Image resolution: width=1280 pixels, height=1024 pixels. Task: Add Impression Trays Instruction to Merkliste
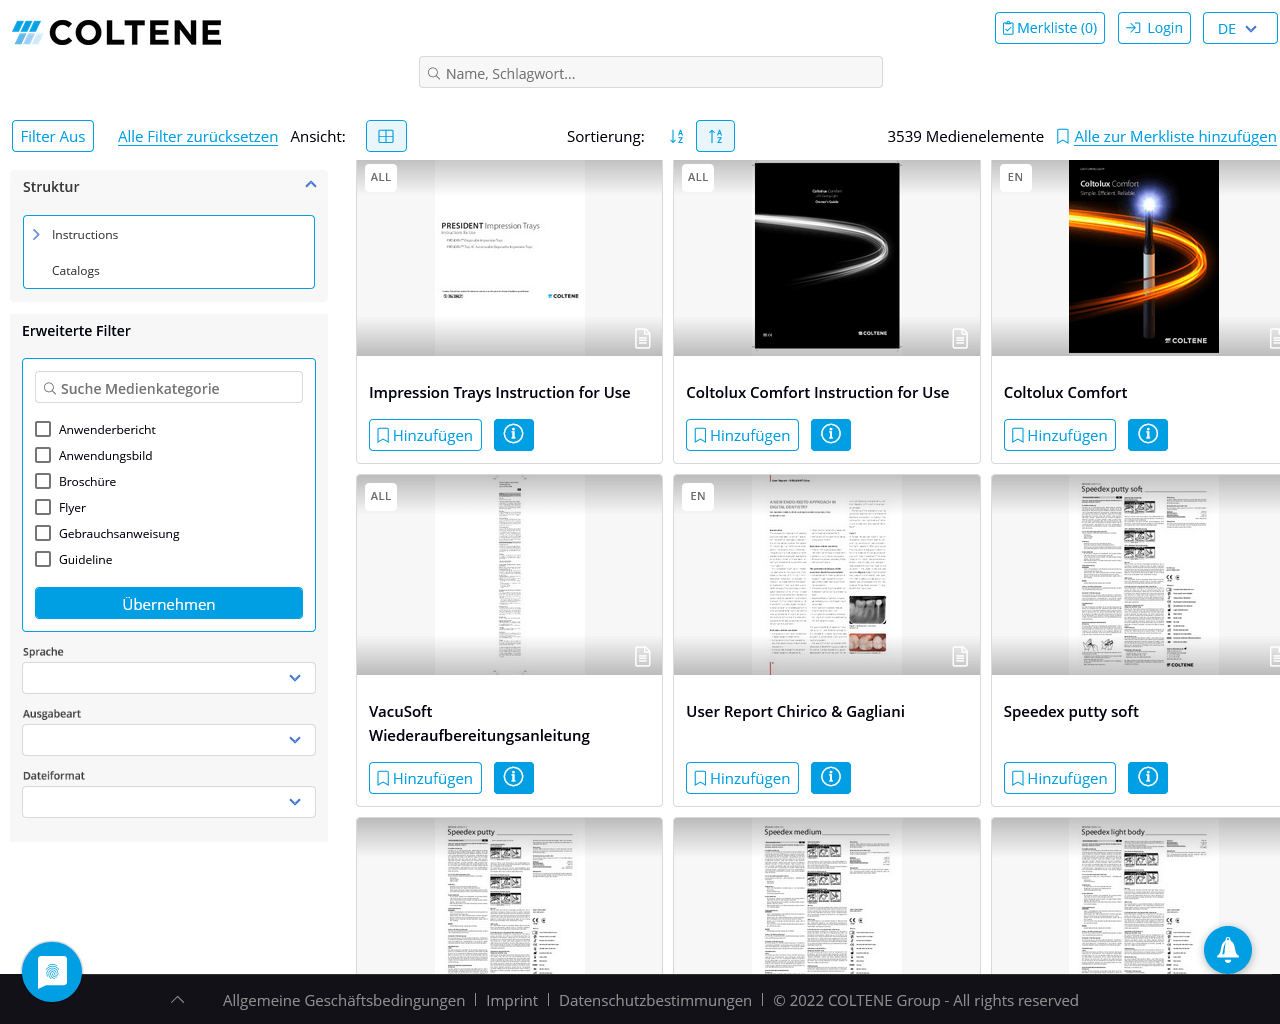[425, 435]
